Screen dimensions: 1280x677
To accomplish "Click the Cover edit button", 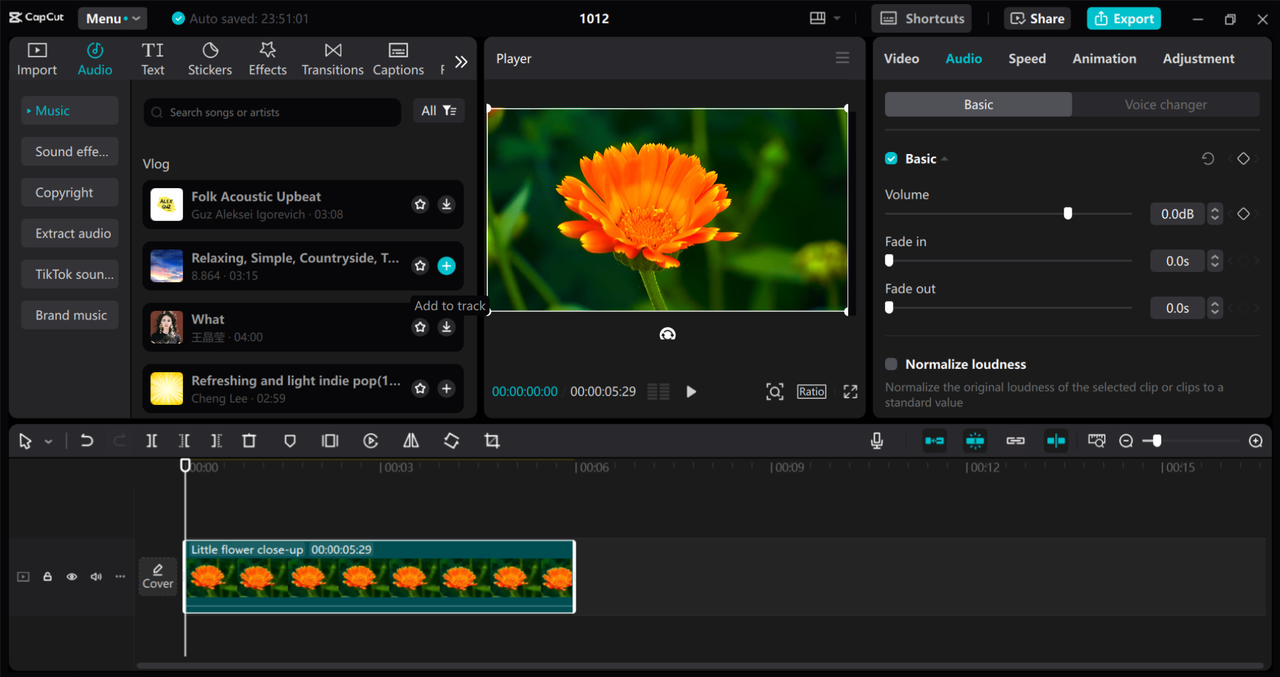I will (158, 576).
